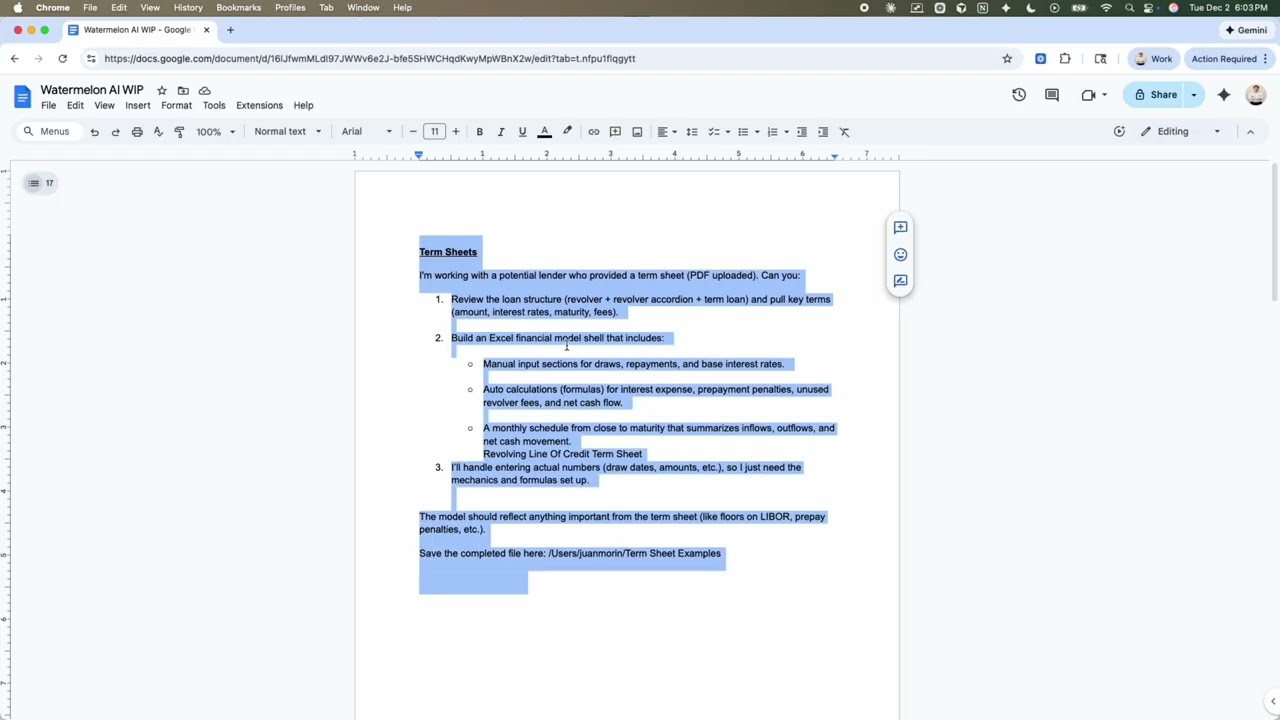Open the comments panel icon
The image size is (1280, 720).
click(1052, 95)
